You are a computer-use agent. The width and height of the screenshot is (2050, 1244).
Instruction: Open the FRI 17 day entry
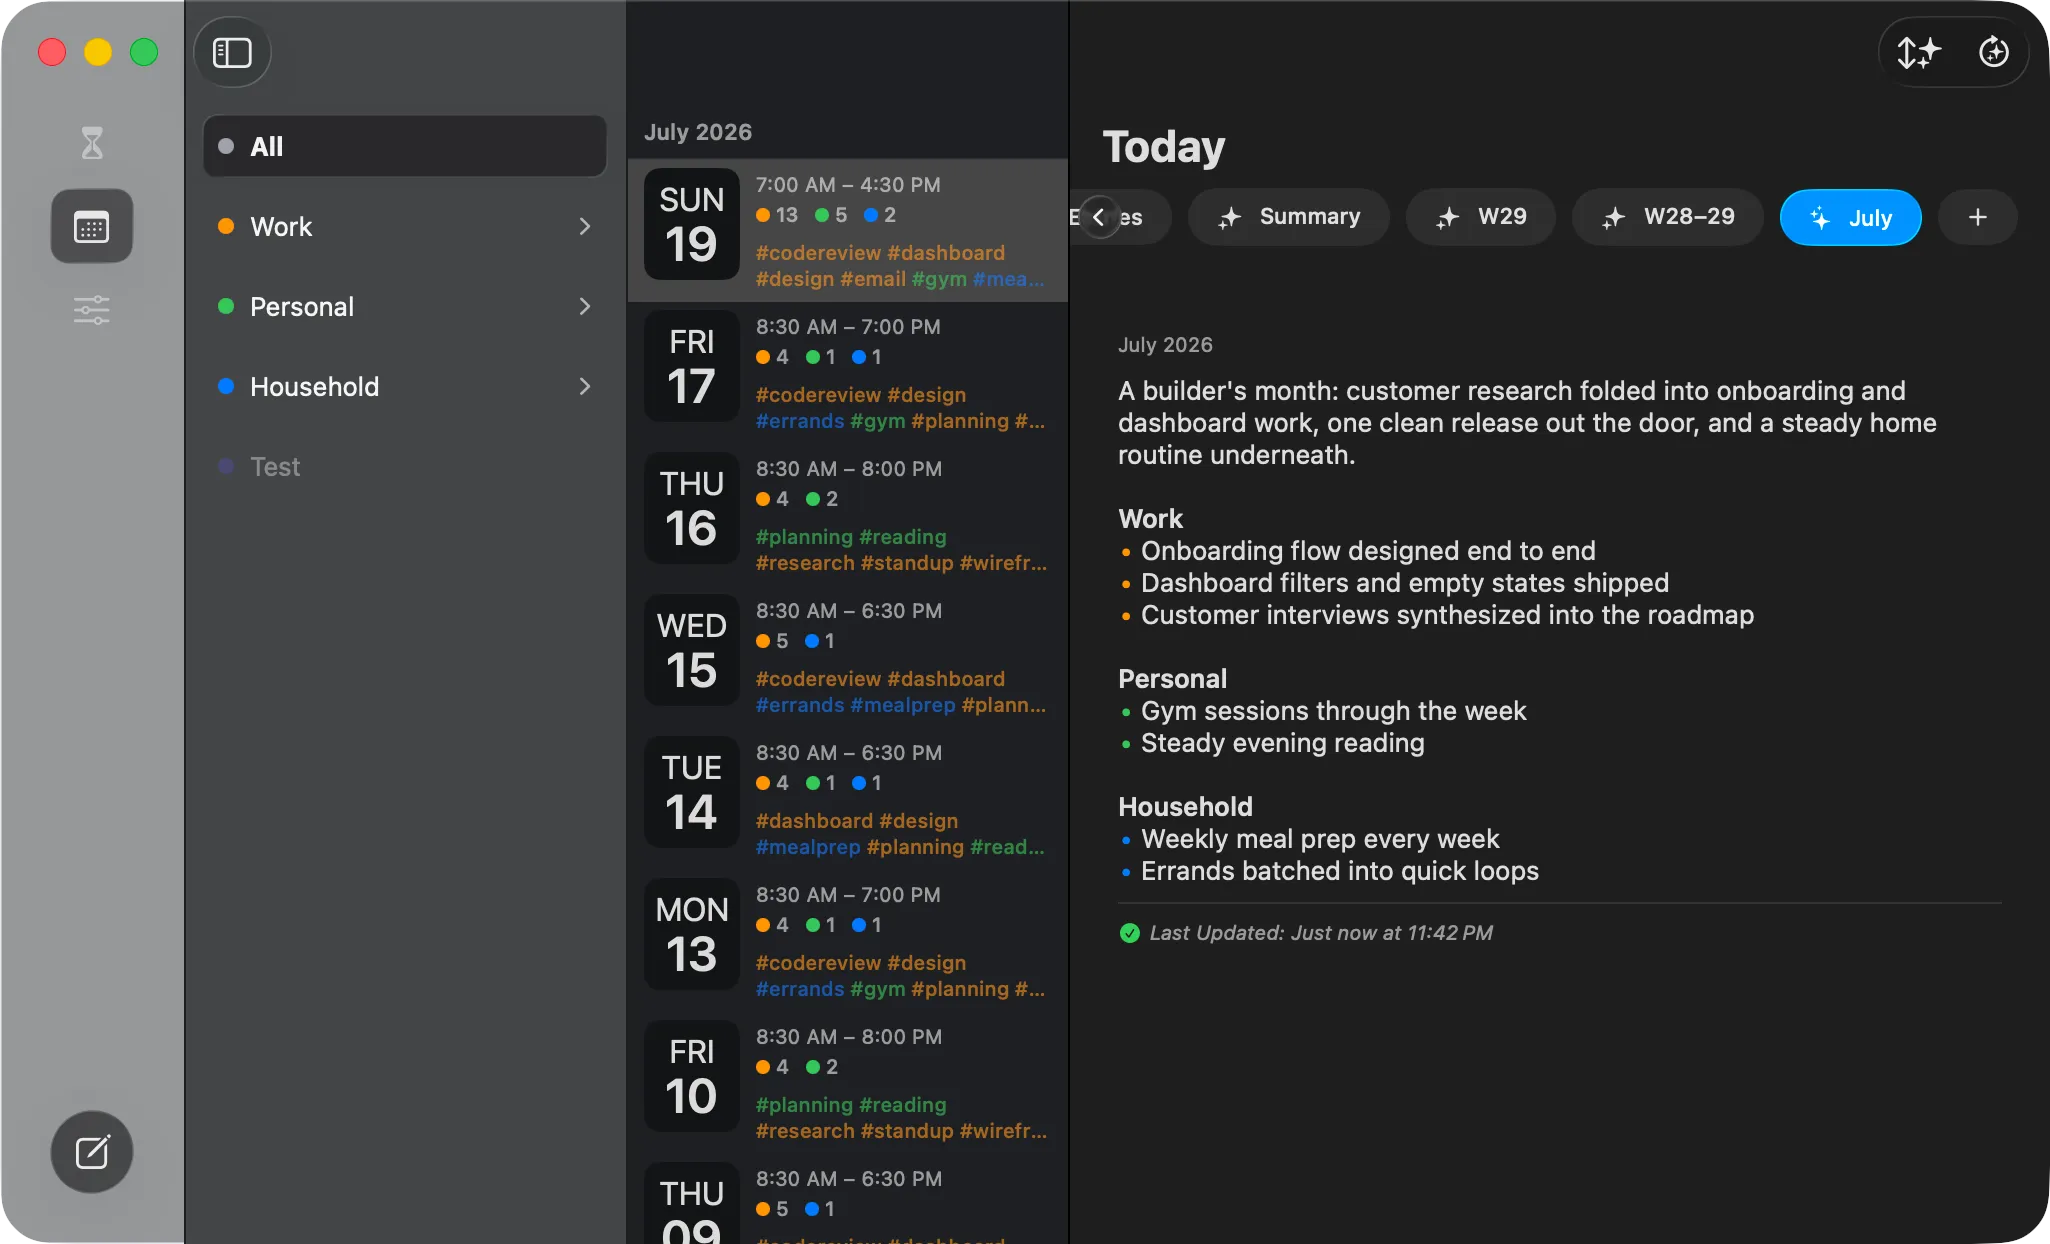point(847,373)
